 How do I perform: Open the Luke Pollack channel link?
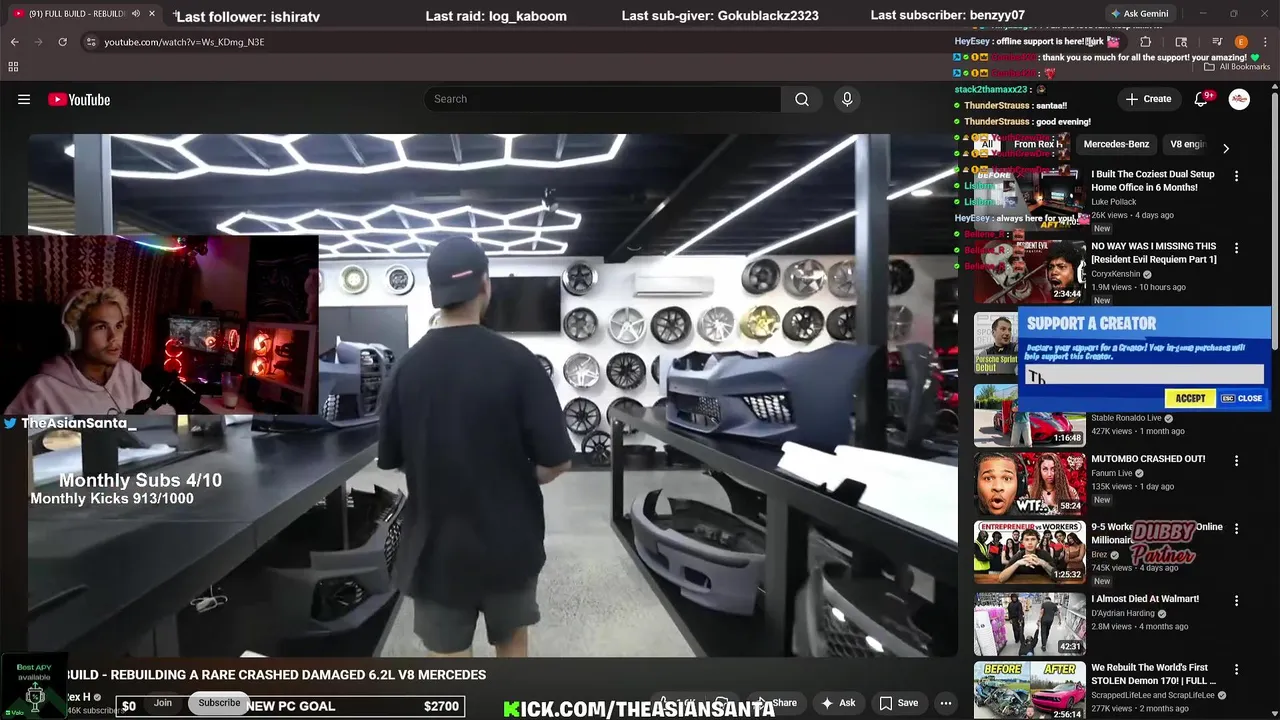tap(1114, 202)
